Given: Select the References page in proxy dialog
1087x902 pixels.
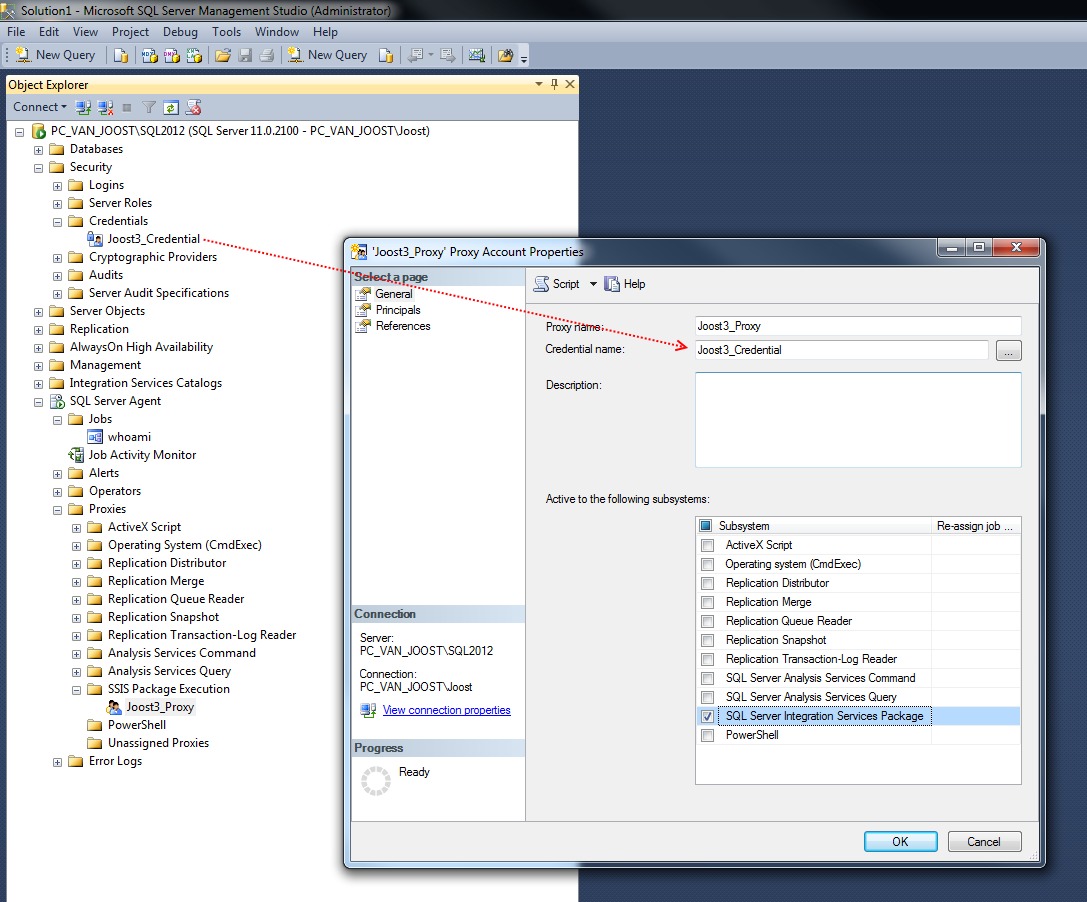Looking at the screenshot, I should click(403, 326).
